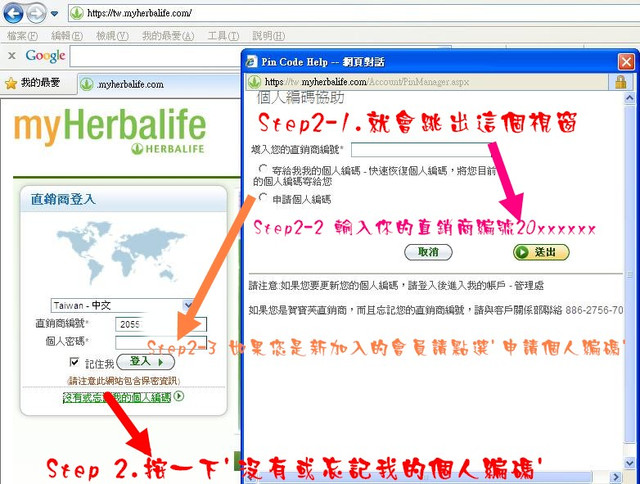
Task: Open the 沒有或忘記我的個人編碼 link
Action: coord(117,397)
